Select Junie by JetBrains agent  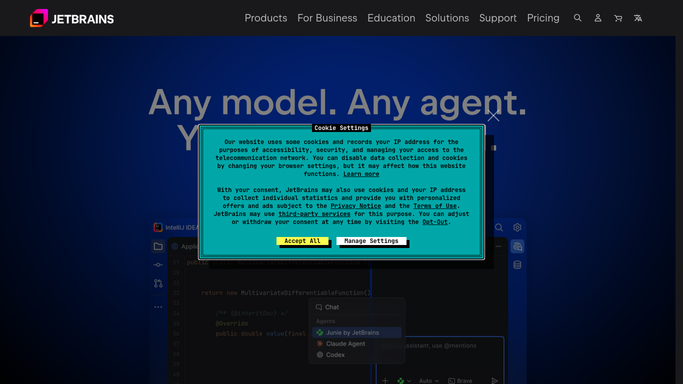(x=357, y=333)
